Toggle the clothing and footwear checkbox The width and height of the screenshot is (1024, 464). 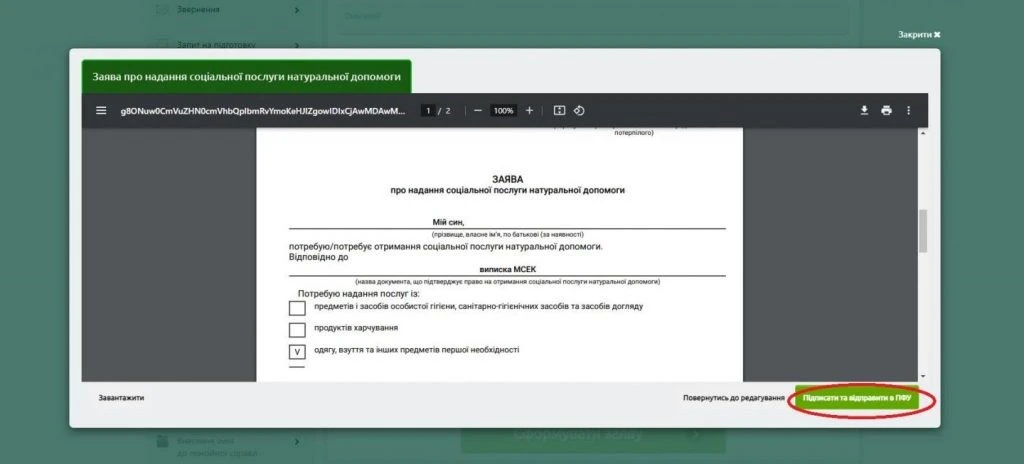click(x=297, y=352)
